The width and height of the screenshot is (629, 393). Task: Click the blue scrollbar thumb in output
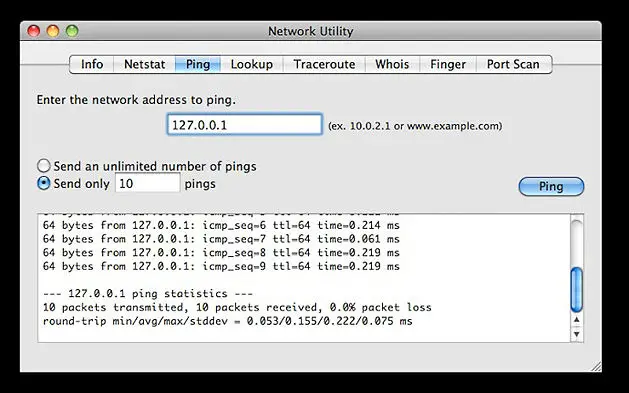point(576,290)
